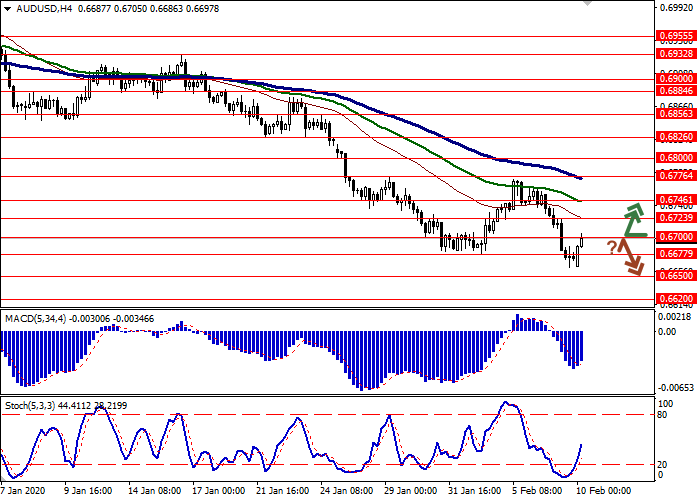Click the 0.66200 bottom price label
Viewport: 700px width, 500px height.
(675, 298)
